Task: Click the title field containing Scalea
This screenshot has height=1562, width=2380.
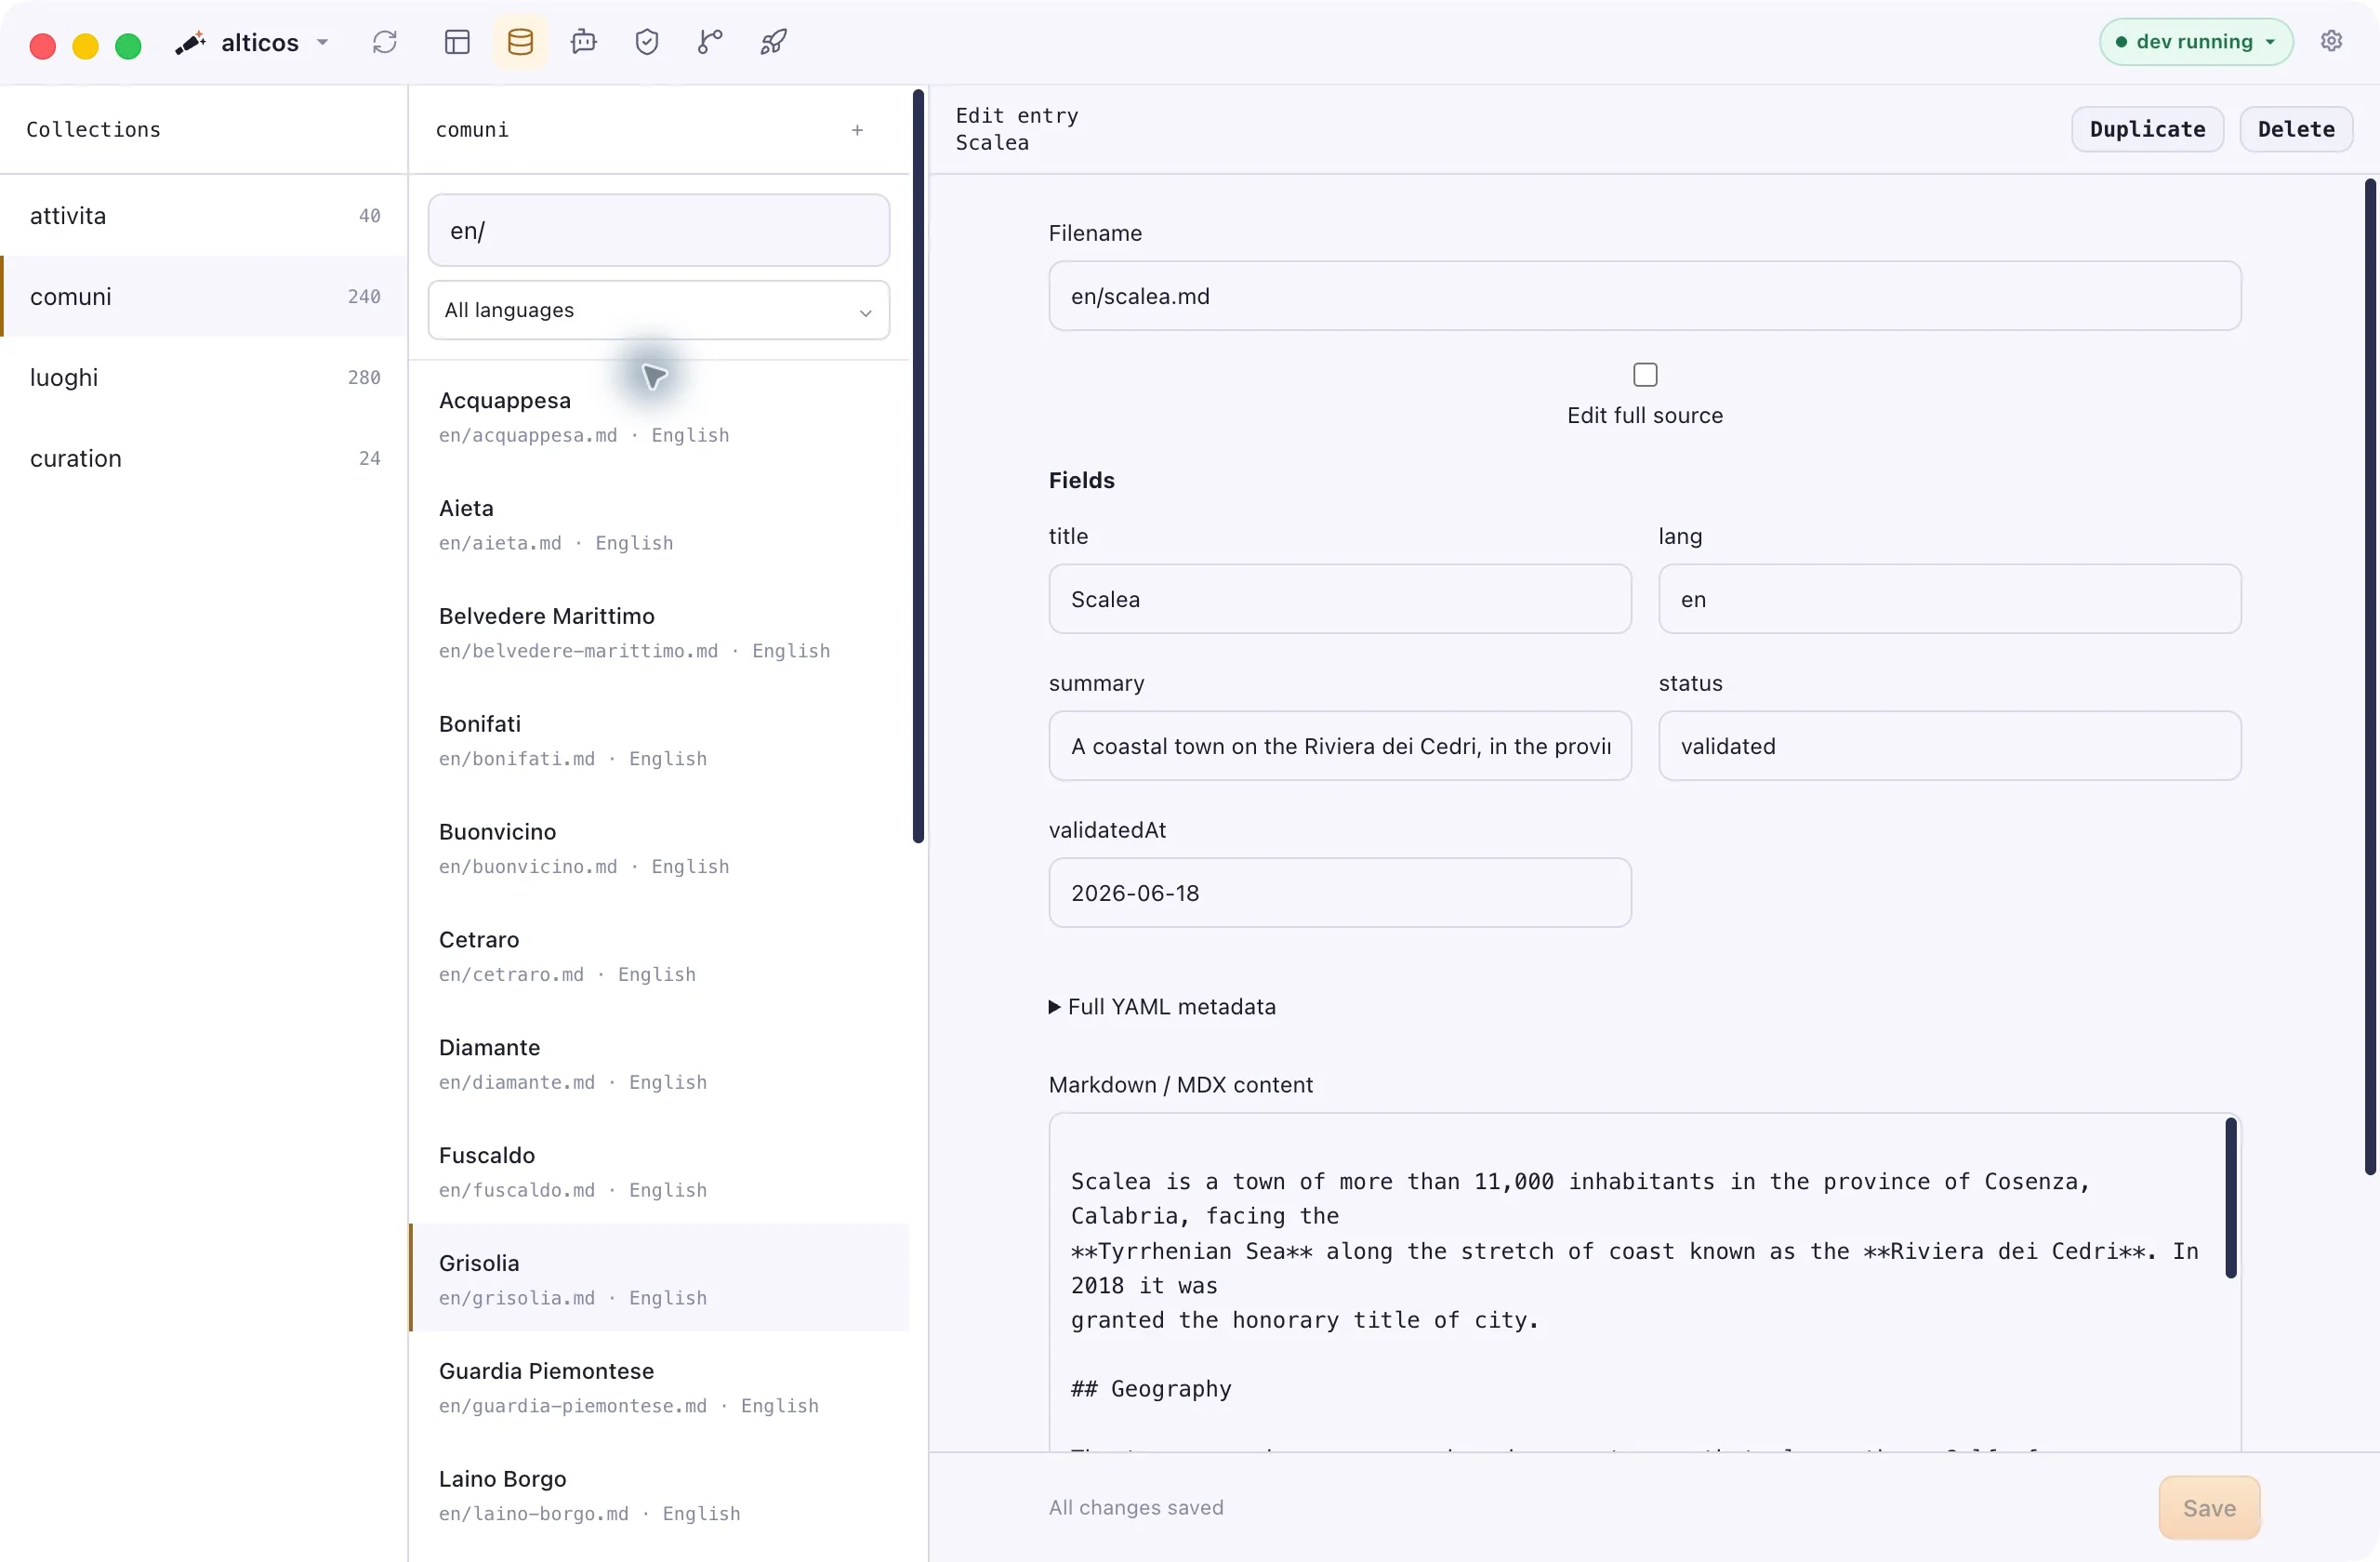Action: click(x=1340, y=599)
